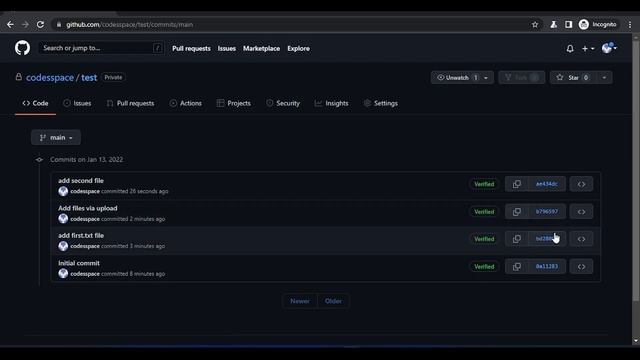Open the main branch selector dropdown
Viewport: 640px width, 360px height.
click(x=56, y=138)
